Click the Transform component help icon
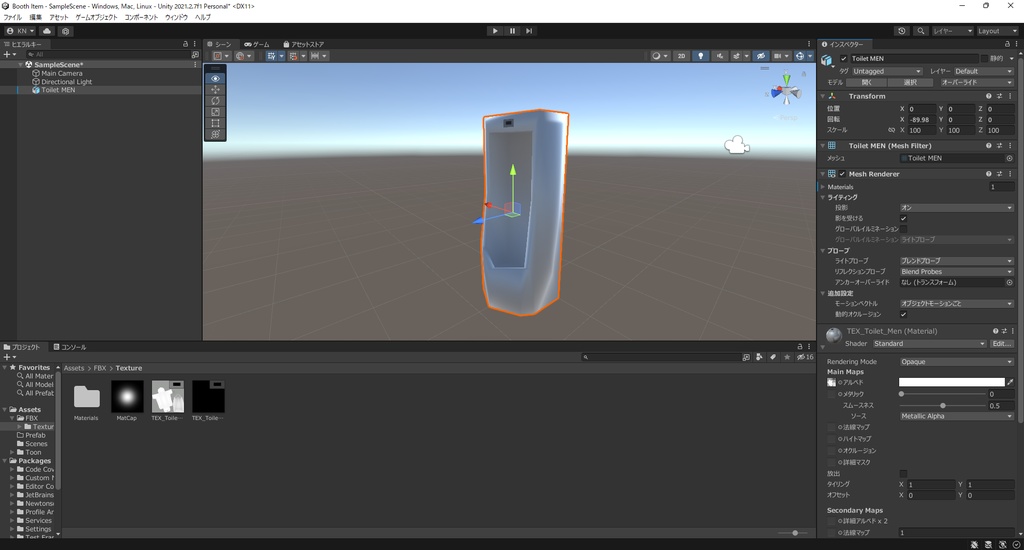 point(989,96)
